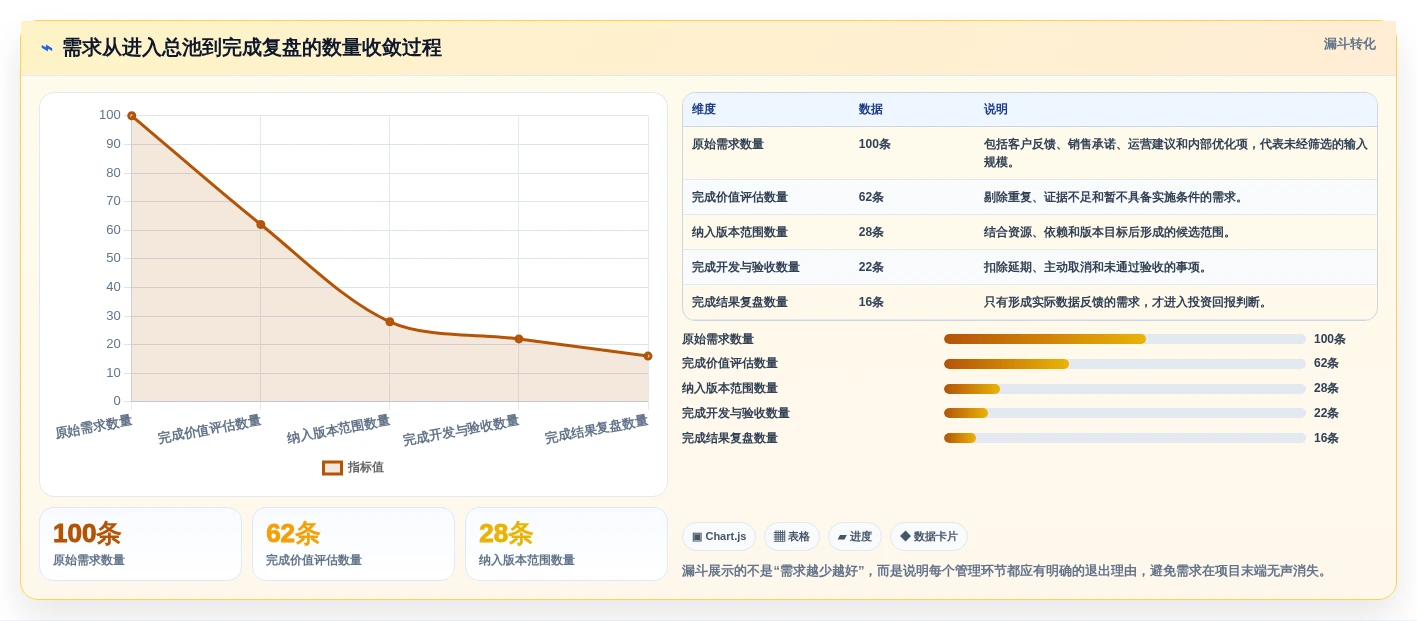Click the description starting 剔除重复

tap(1116, 197)
